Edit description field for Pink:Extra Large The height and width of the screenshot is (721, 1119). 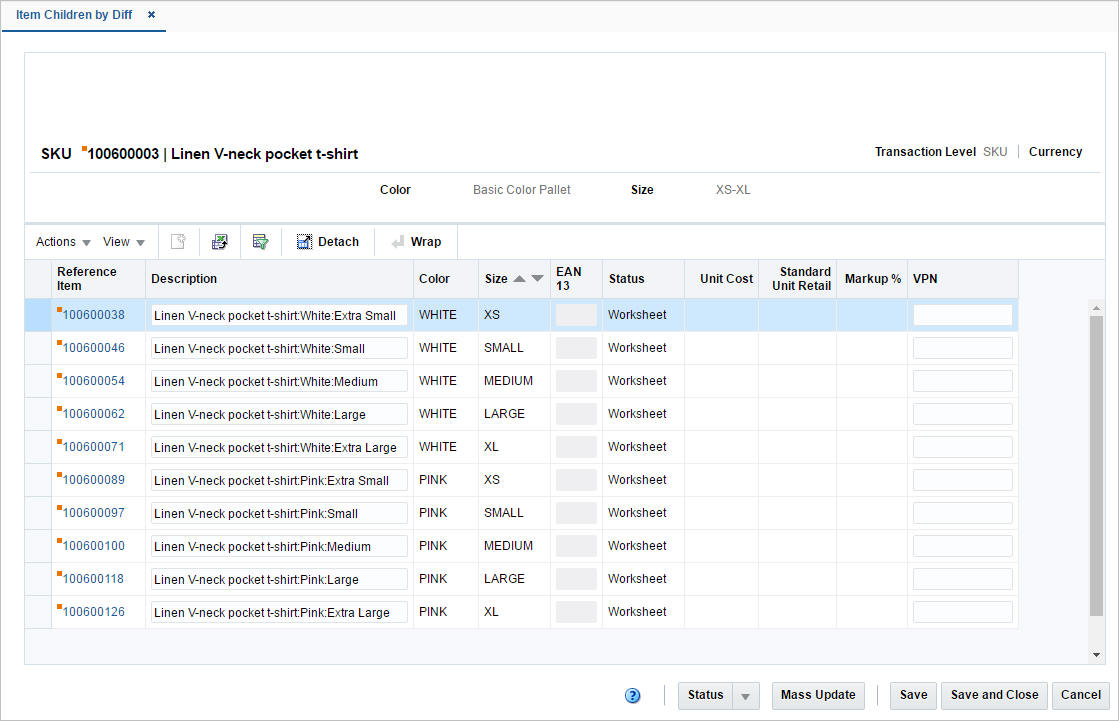tap(279, 612)
